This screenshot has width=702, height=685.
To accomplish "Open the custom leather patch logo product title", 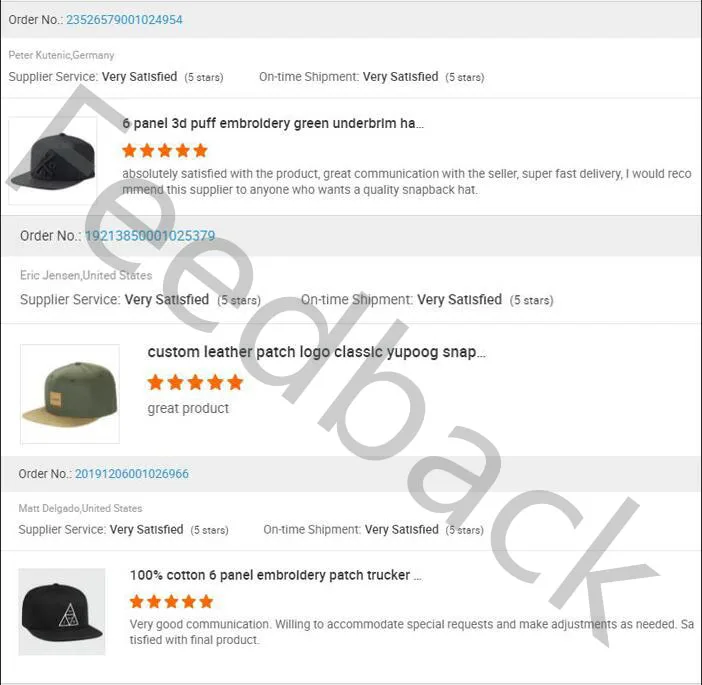I will click(316, 352).
